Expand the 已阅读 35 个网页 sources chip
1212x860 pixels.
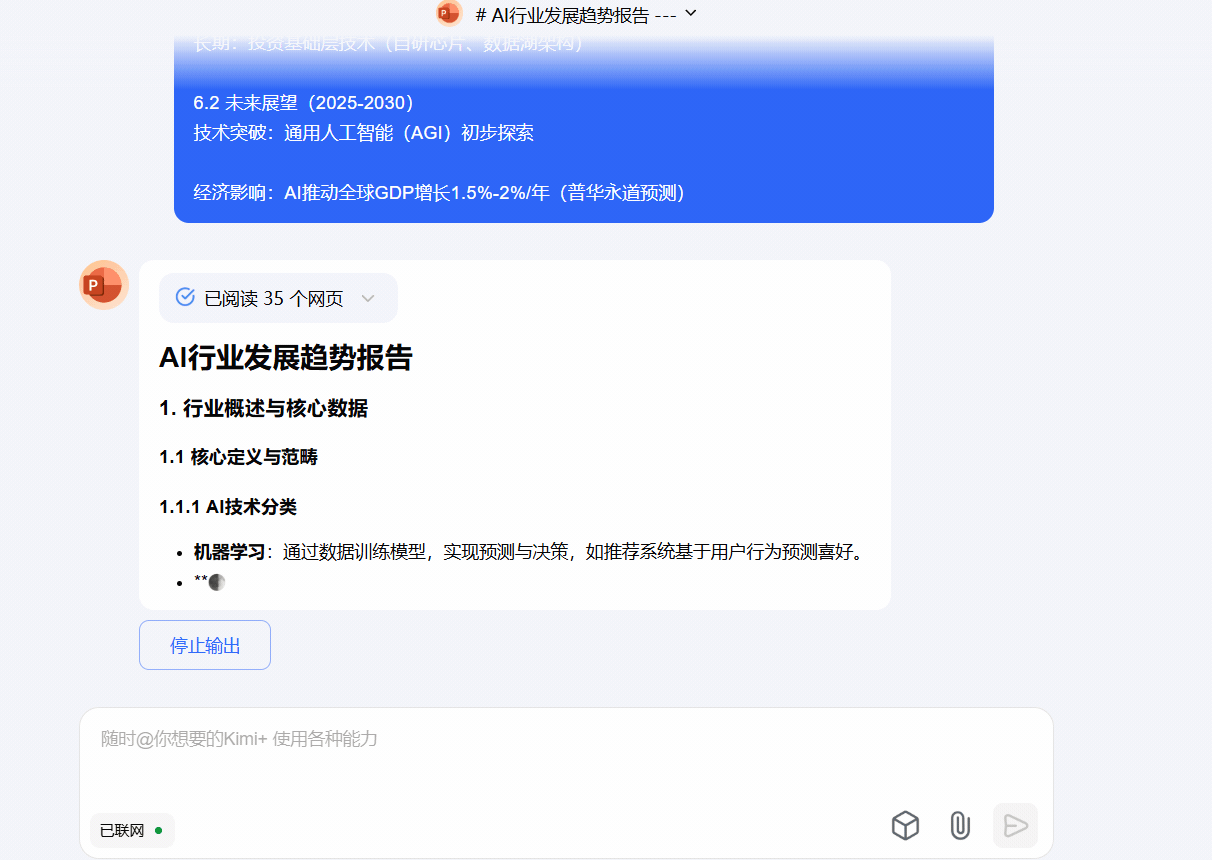(277, 298)
